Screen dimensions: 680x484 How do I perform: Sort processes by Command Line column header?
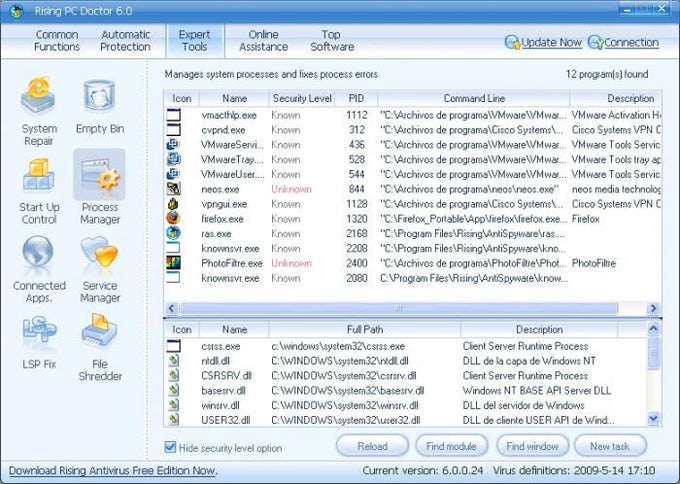click(474, 98)
